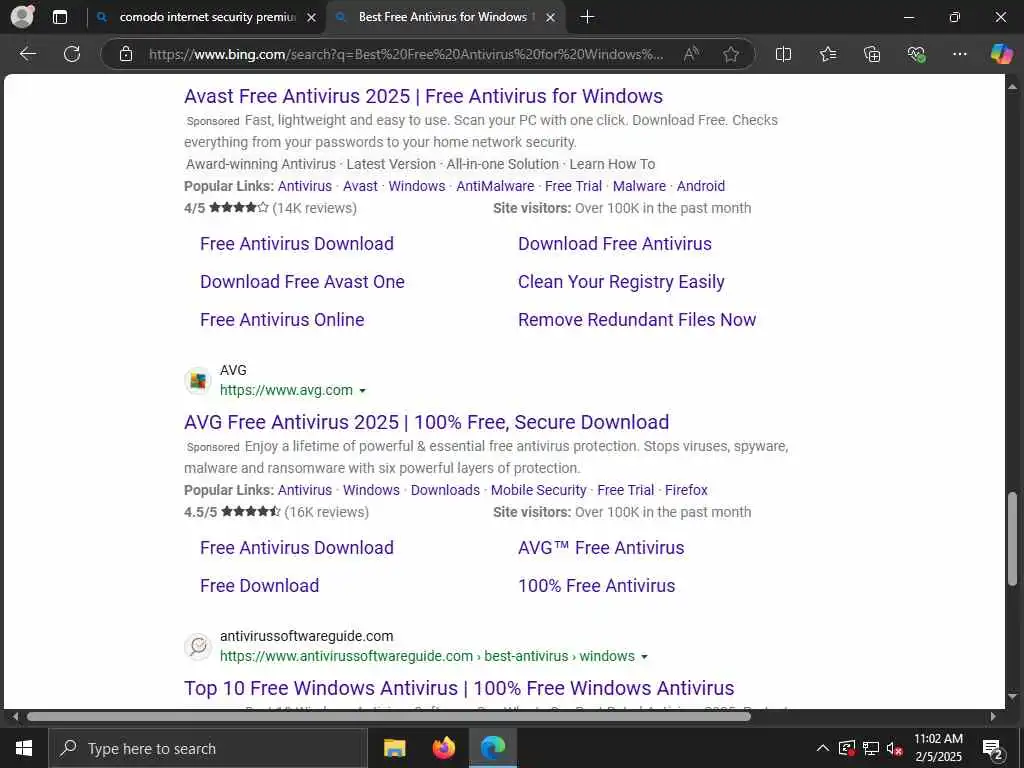Activate the Read aloud icon
This screenshot has height=768, width=1024.
click(691, 54)
